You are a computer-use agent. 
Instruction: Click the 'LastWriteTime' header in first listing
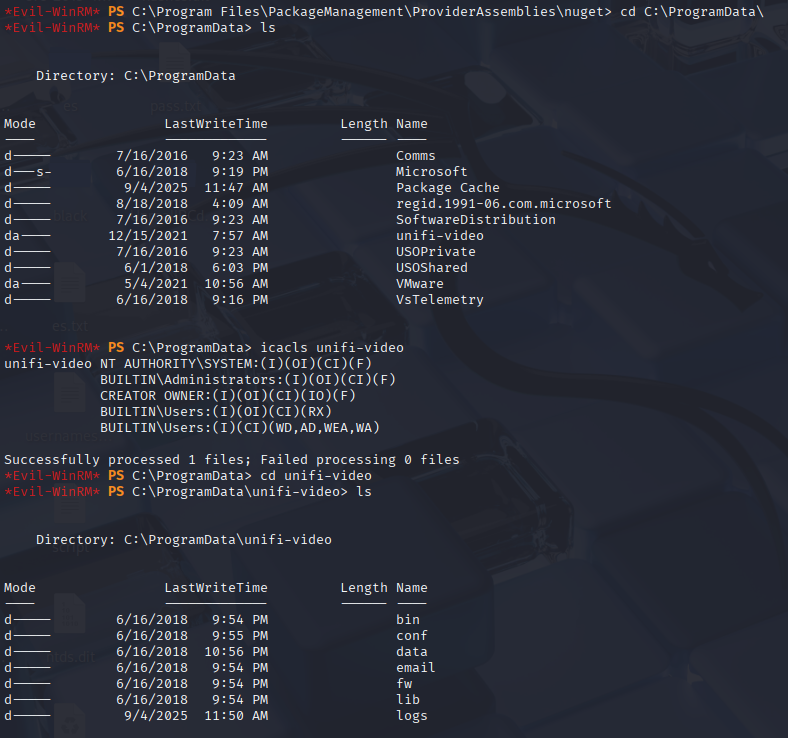[x=216, y=124]
